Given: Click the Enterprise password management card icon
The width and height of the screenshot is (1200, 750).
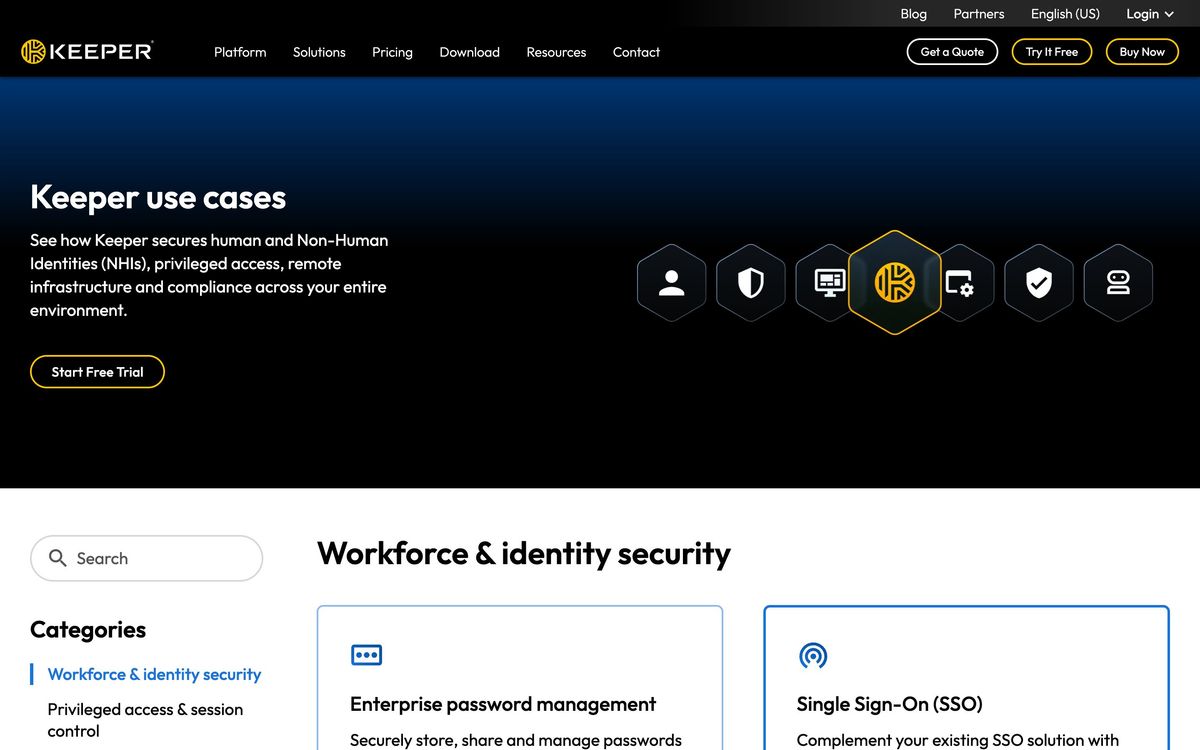Looking at the screenshot, I should point(367,655).
